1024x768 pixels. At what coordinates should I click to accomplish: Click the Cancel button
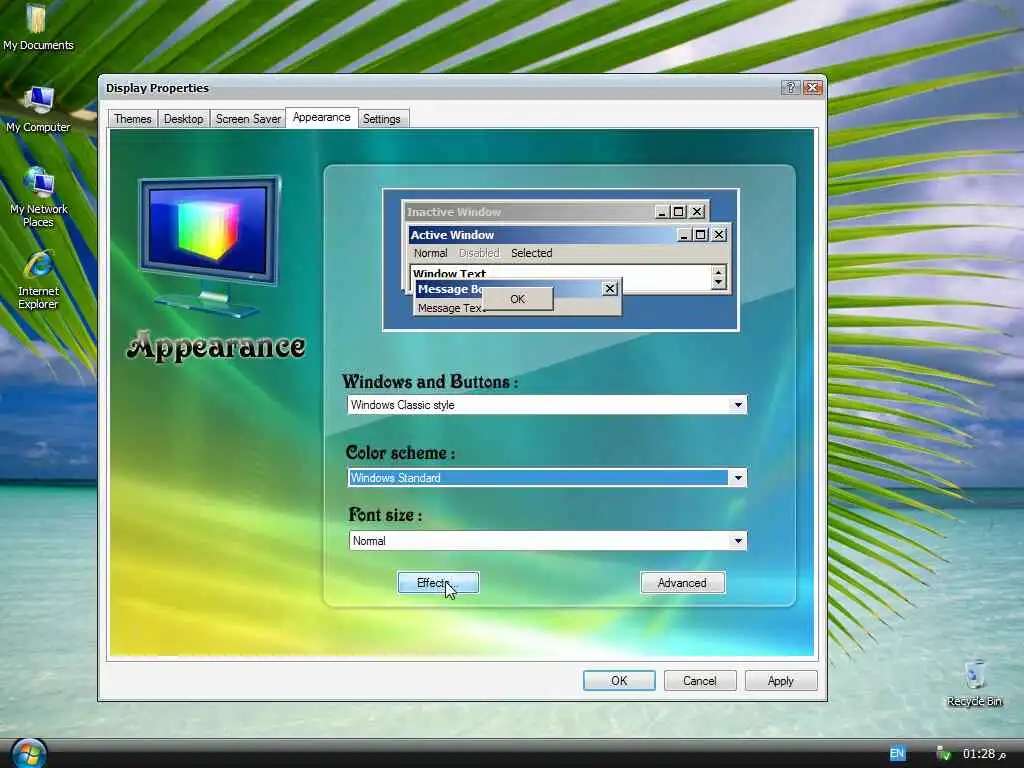[700, 680]
